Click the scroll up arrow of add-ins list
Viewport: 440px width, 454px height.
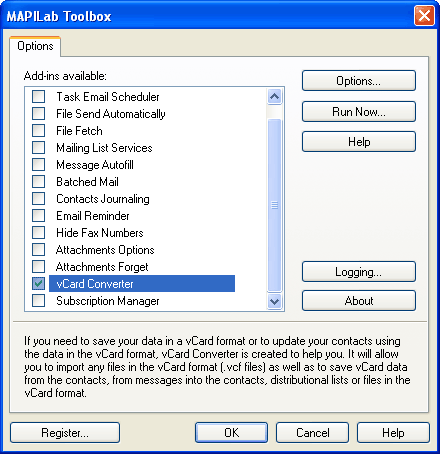pyautogui.click(x=275, y=97)
